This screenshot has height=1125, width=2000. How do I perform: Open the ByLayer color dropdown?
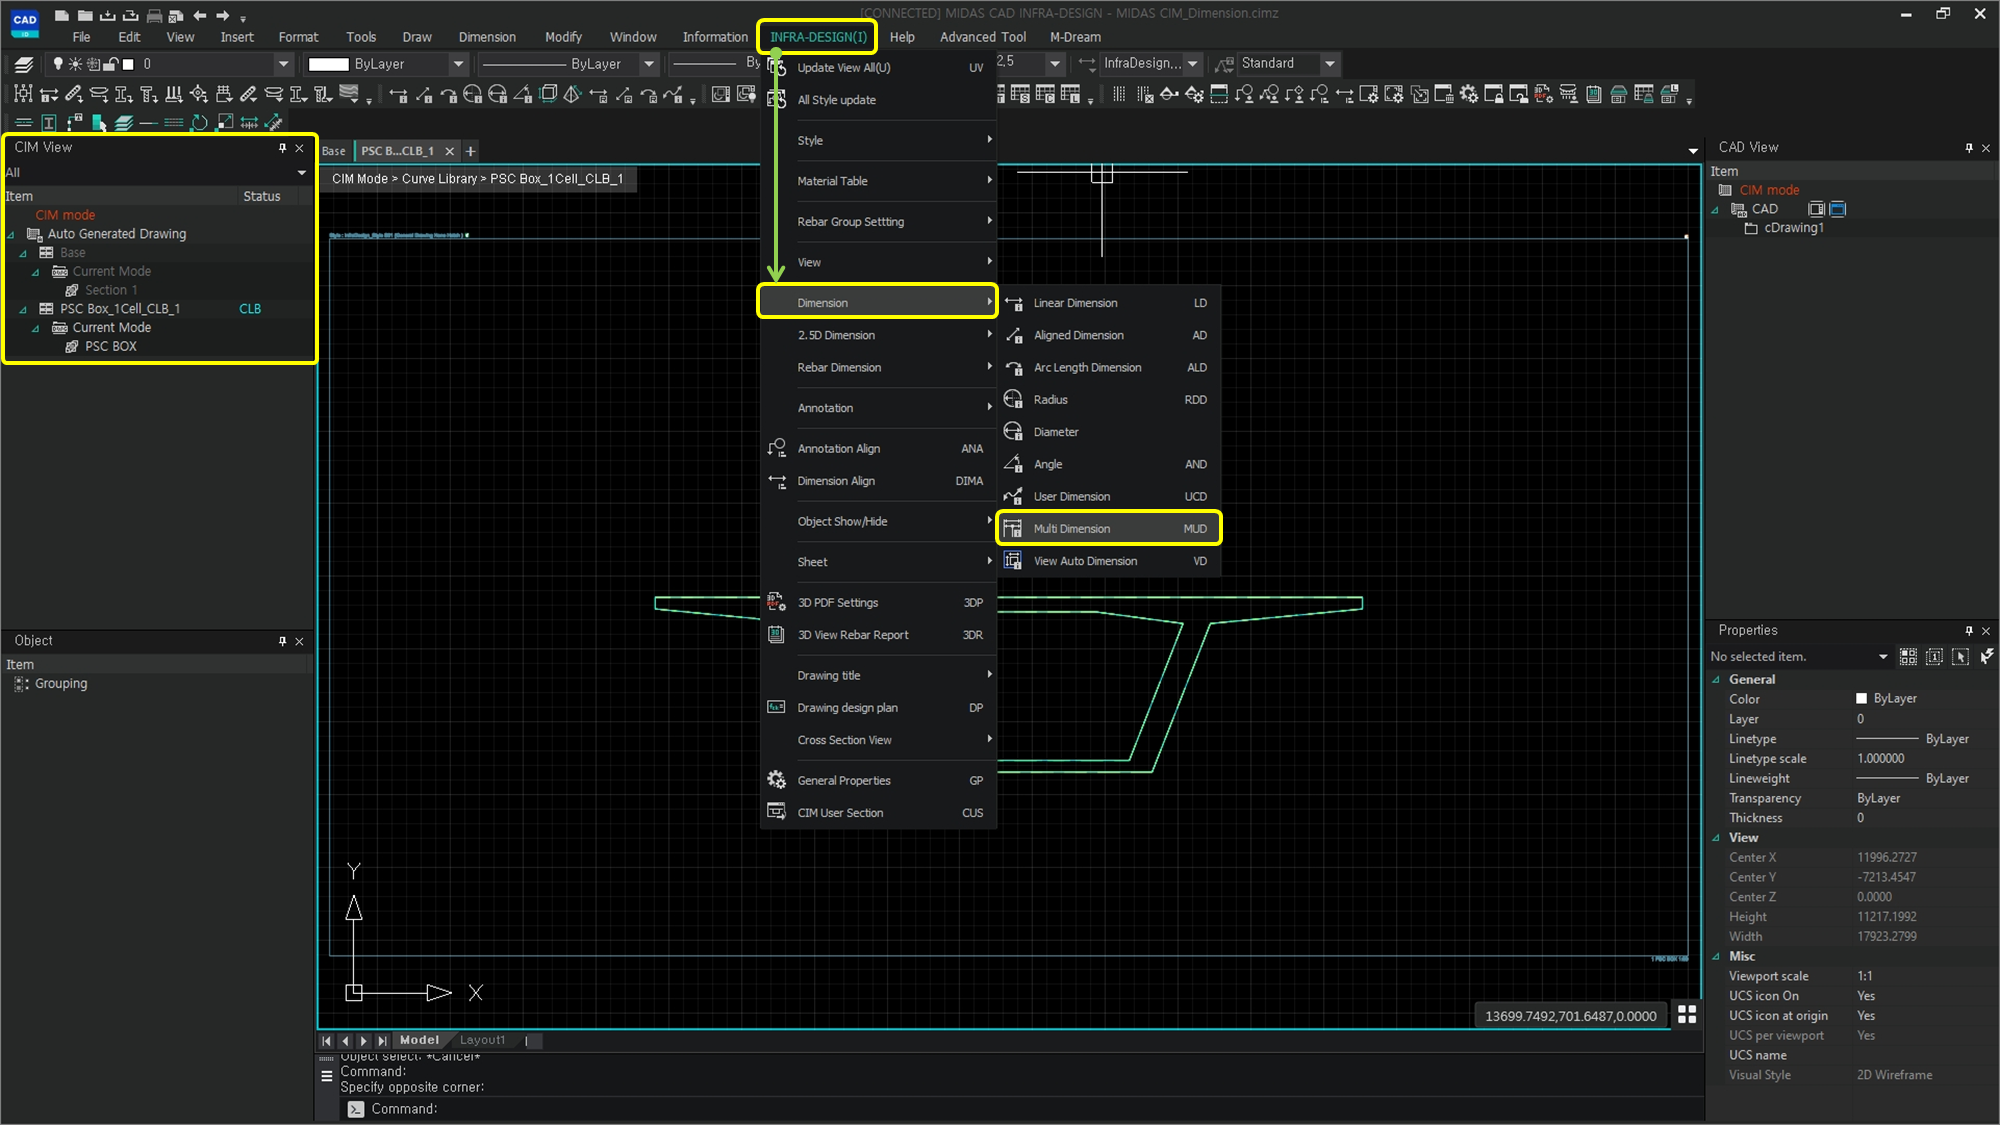pyautogui.click(x=458, y=64)
